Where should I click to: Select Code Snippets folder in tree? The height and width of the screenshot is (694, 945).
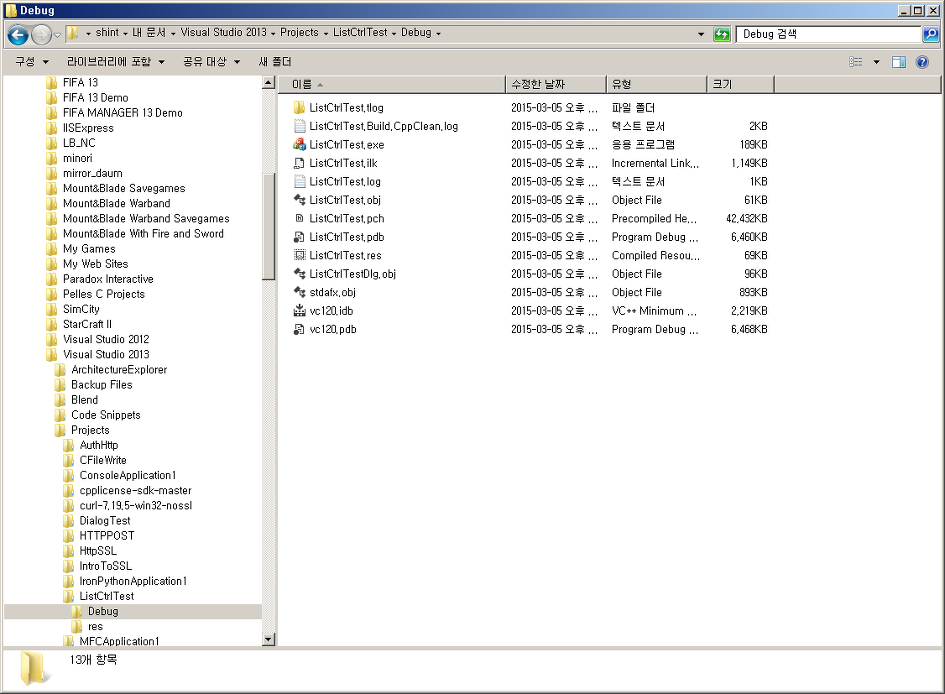(x=106, y=415)
